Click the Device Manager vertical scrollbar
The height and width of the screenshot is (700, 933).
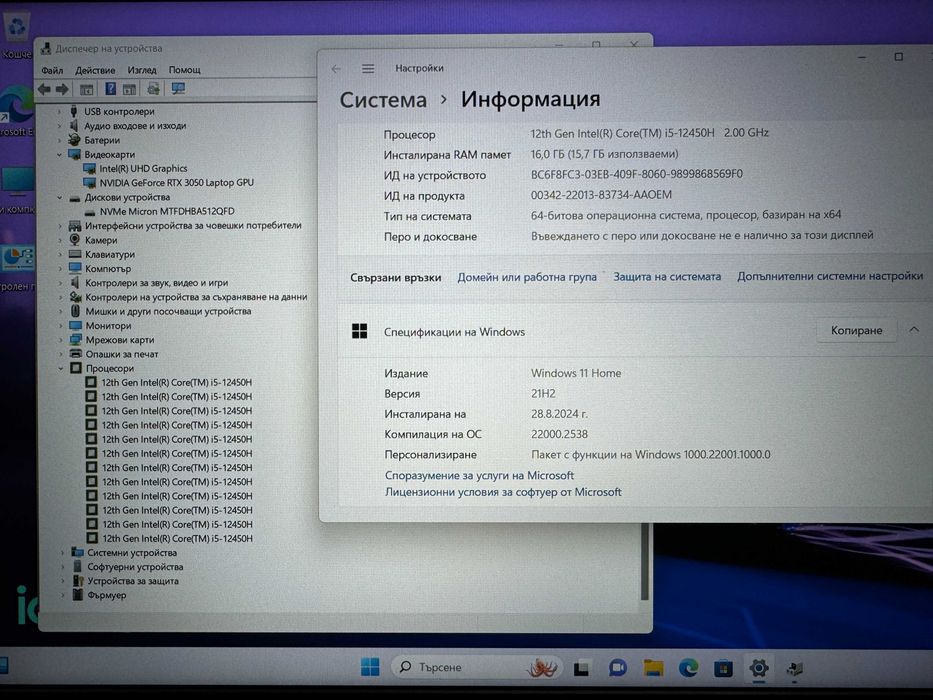point(644,562)
